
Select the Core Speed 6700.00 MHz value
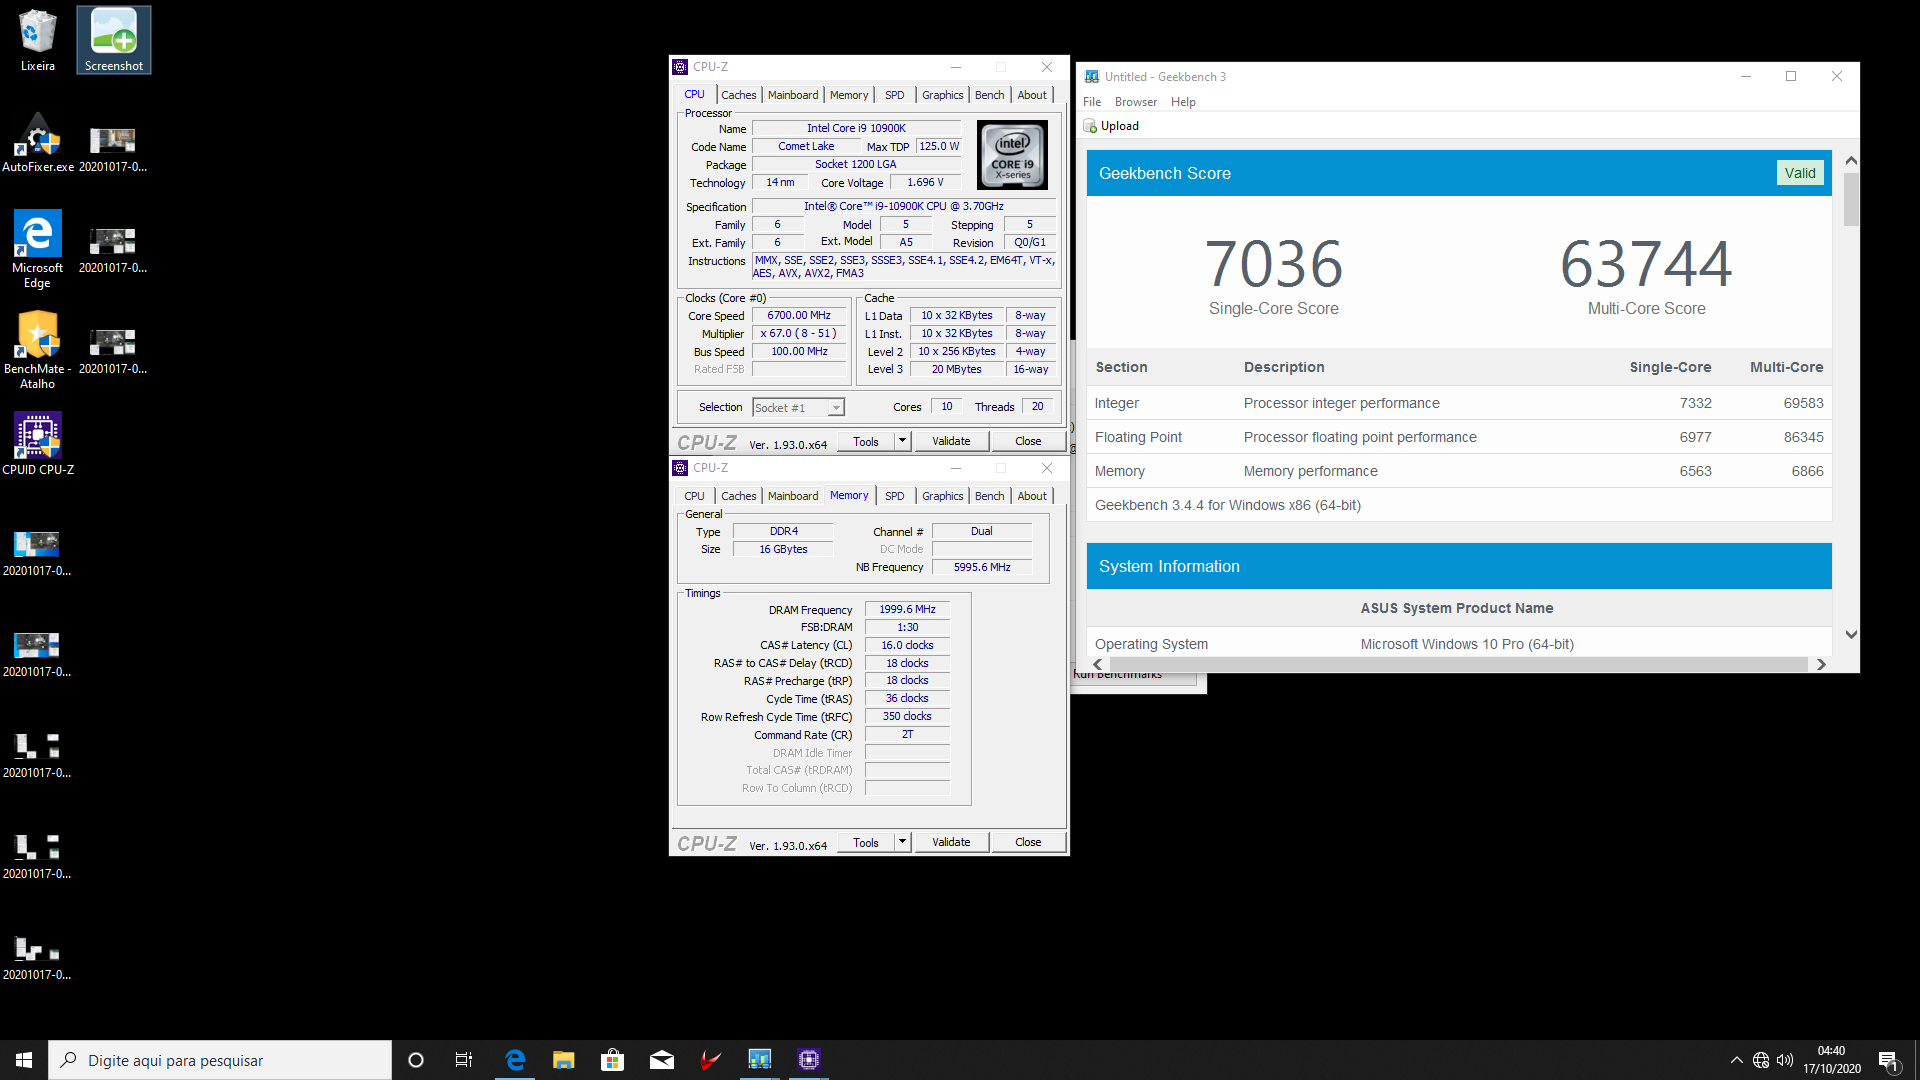[799, 316]
